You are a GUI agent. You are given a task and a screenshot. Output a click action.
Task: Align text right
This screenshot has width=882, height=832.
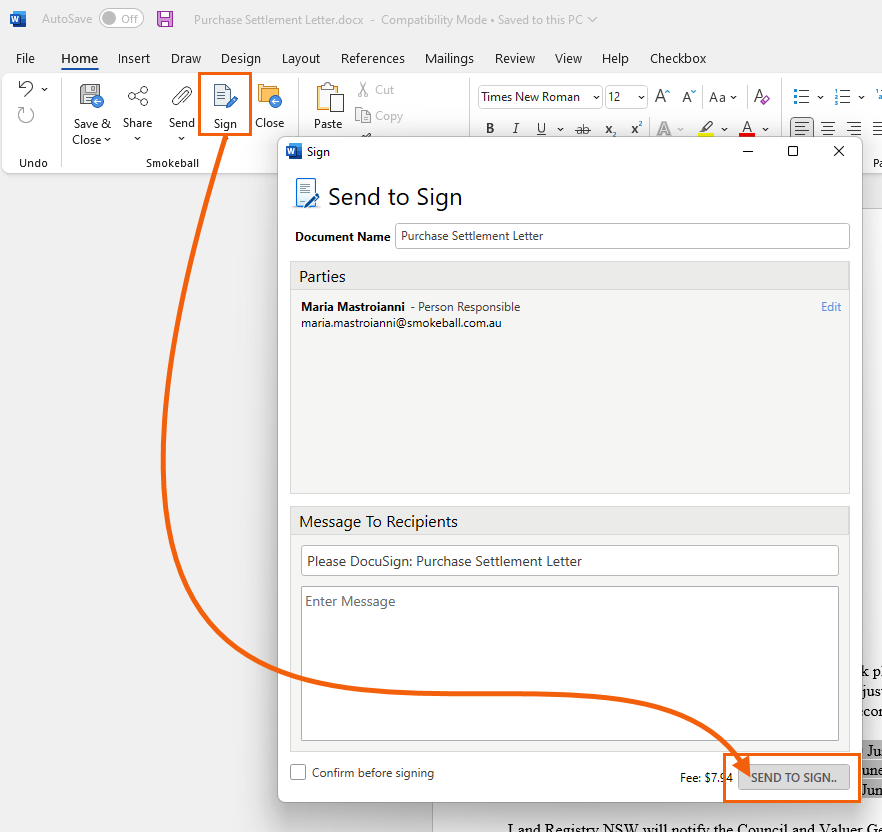[x=854, y=129]
